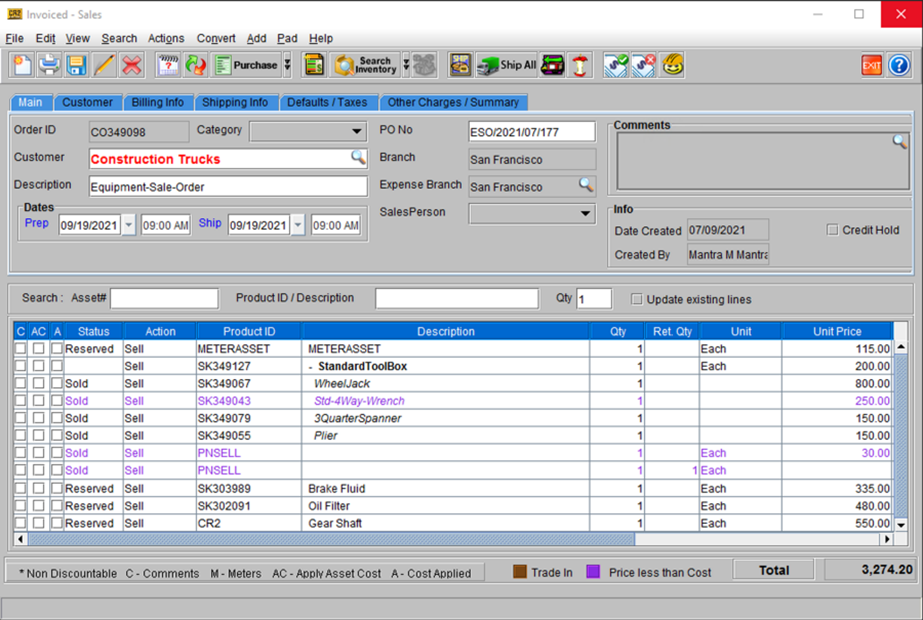The image size is (923, 620).
Task: Click the green arrows machine icon after Ship All
Action: (x=553, y=65)
